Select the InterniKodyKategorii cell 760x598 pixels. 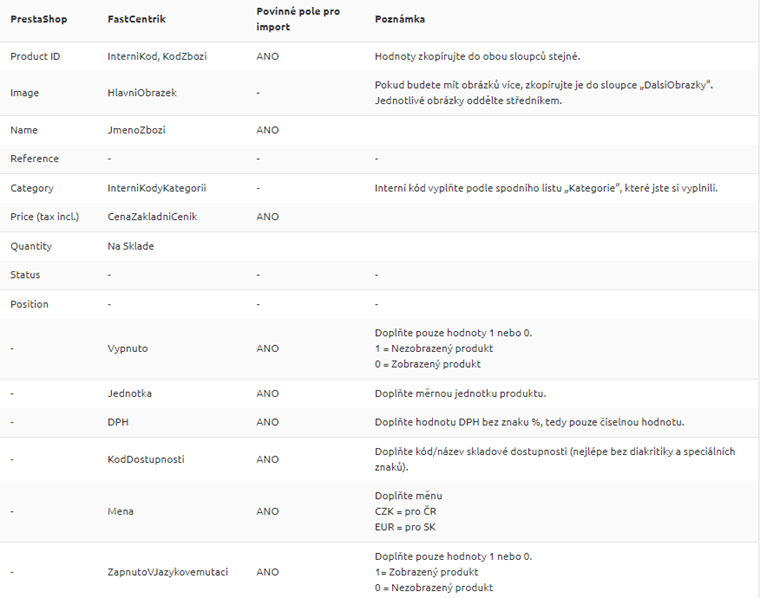tap(157, 188)
